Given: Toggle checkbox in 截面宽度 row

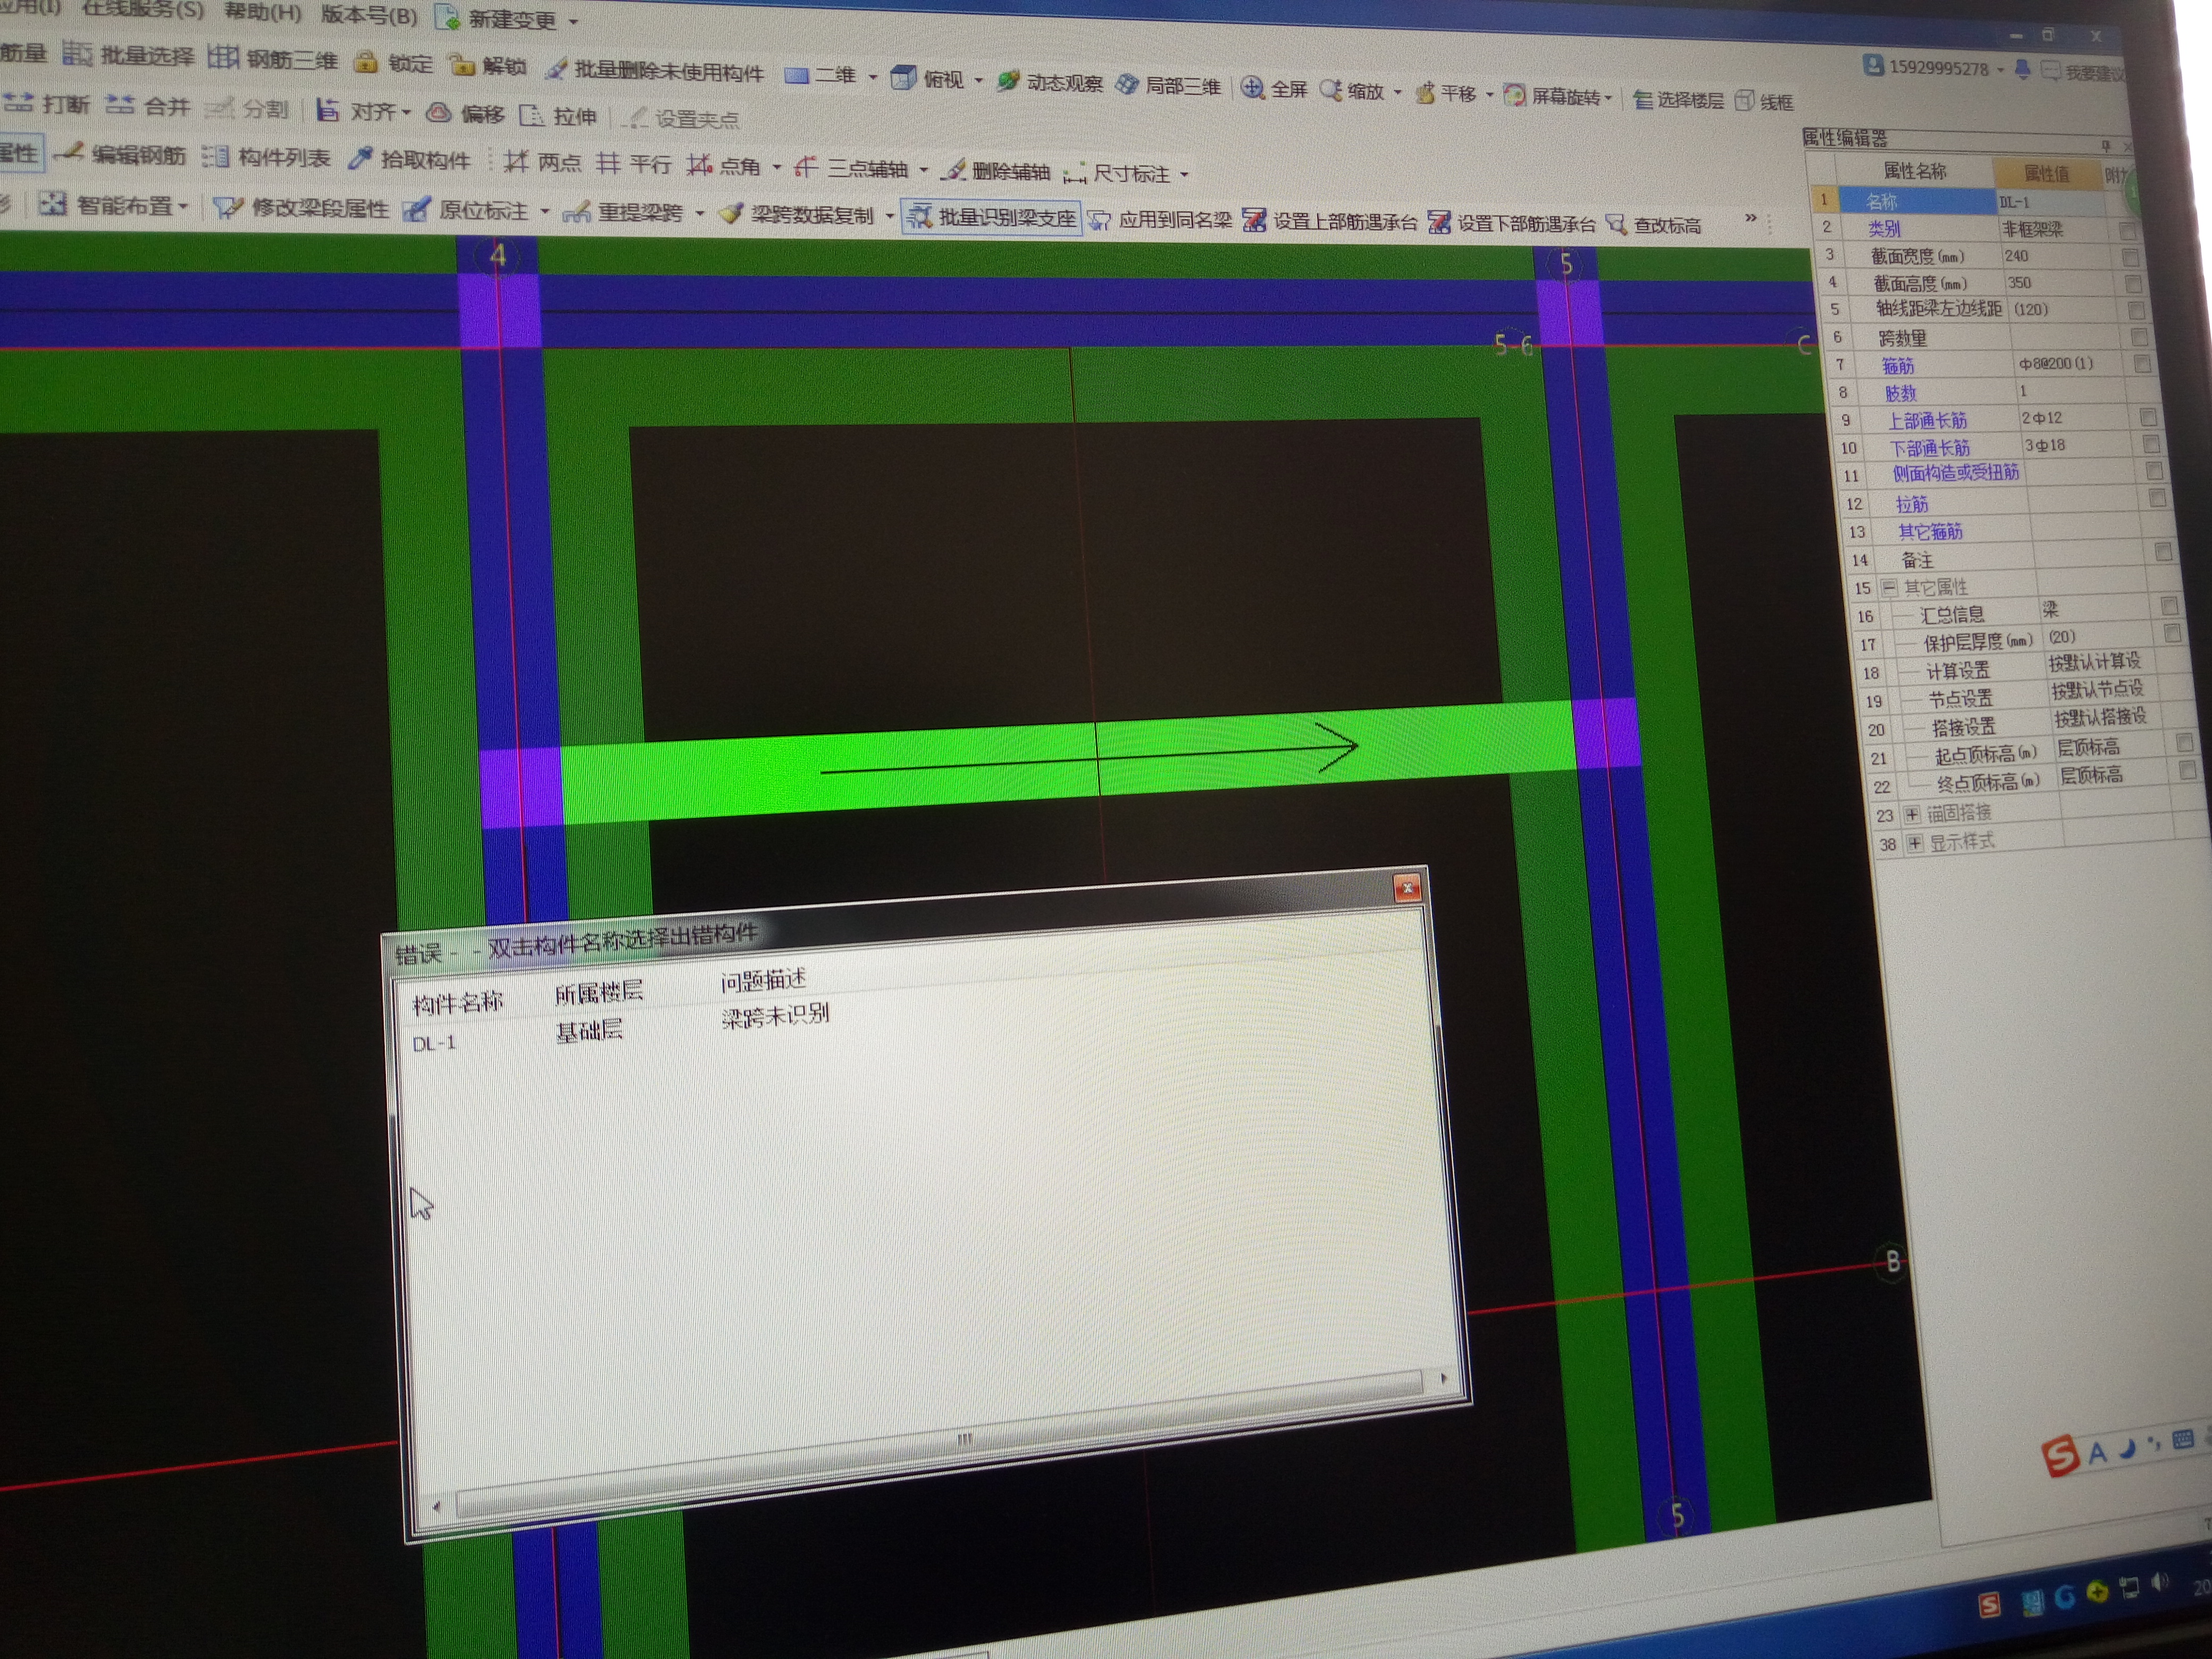Looking at the screenshot, I should click(2130, 258).
